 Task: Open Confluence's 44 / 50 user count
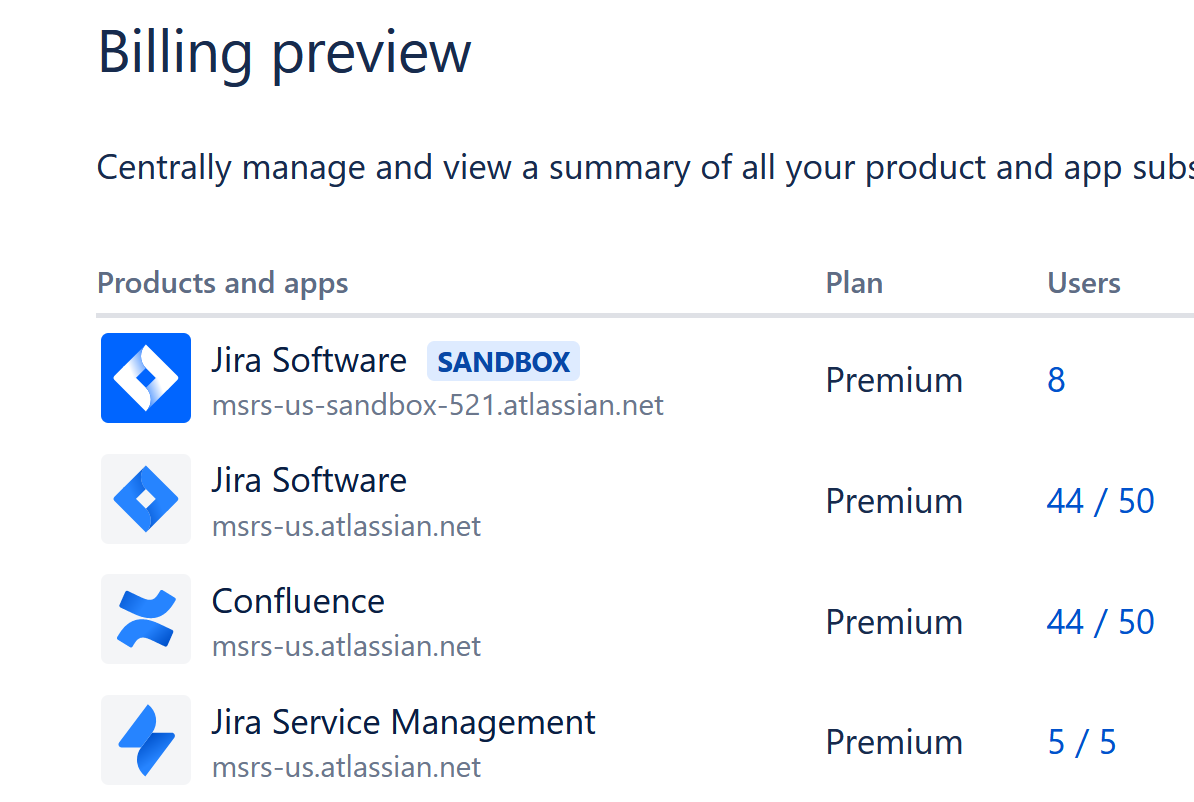(x=1100, y=622)
